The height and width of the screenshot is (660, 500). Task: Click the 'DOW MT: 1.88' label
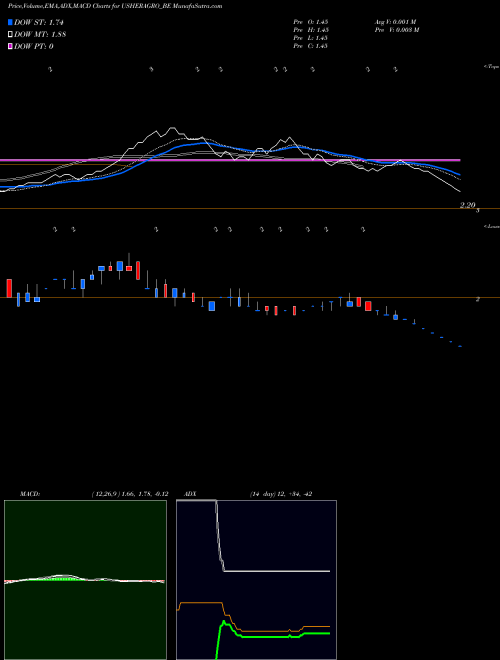pyautogui.click(x=40, y=34)
